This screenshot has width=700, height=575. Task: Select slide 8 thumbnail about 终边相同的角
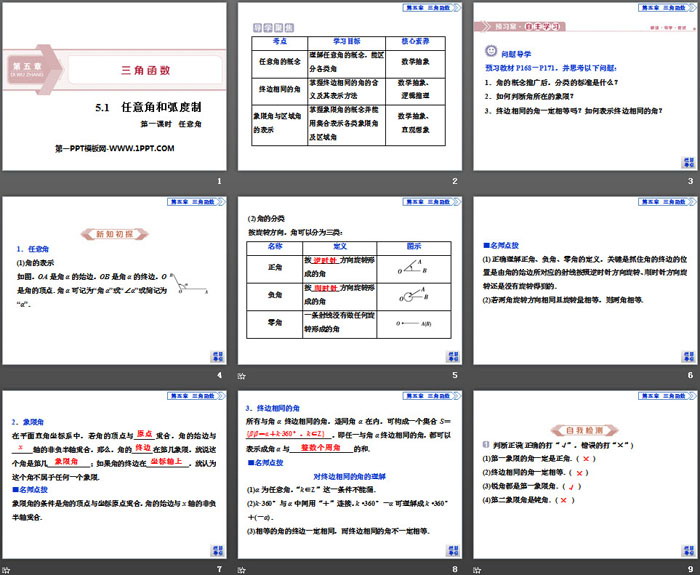[x=350, y=475]
